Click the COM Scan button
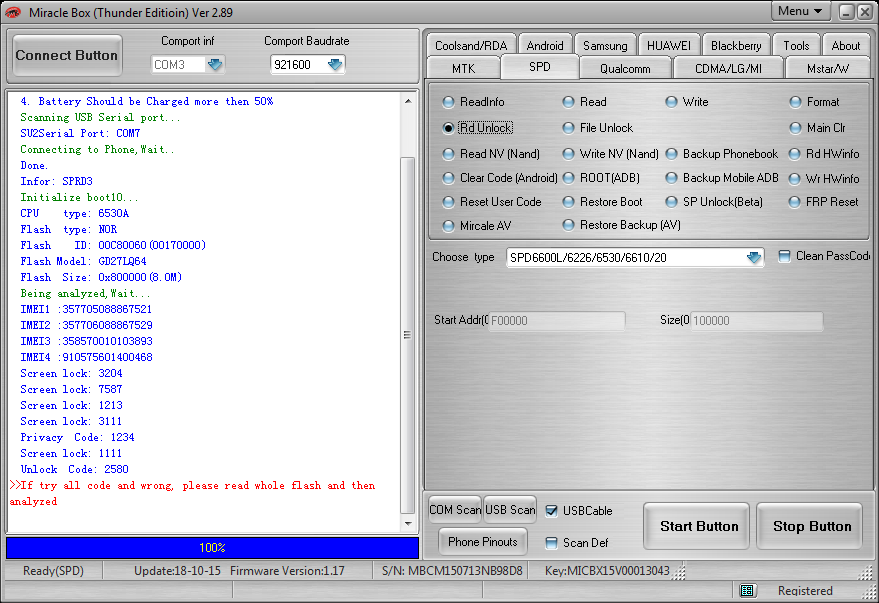Image resolution: width=879 pixels, height=603 pixels. click(455, 510)
